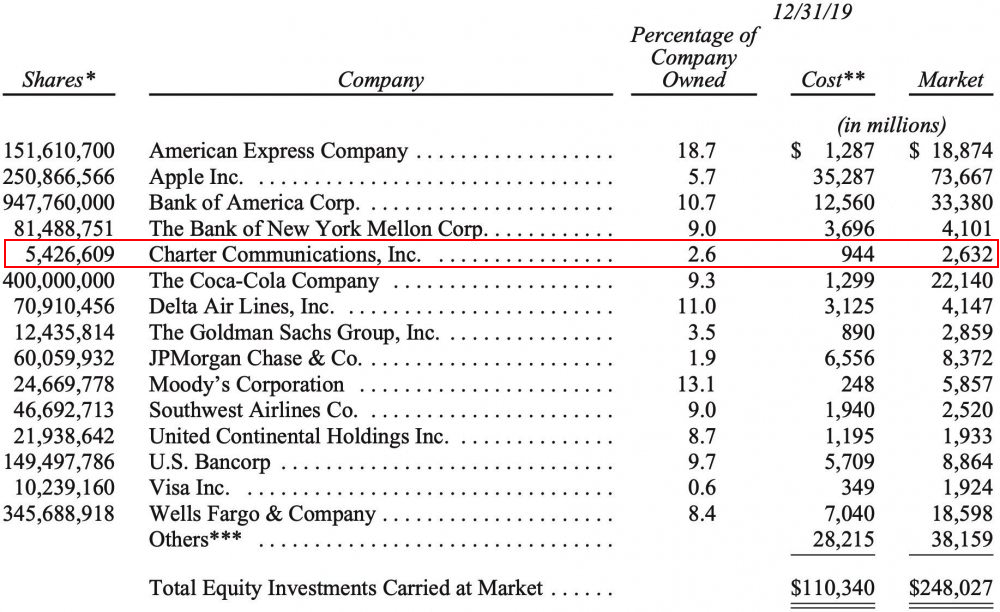Select the Market column header

pos(950,80)
